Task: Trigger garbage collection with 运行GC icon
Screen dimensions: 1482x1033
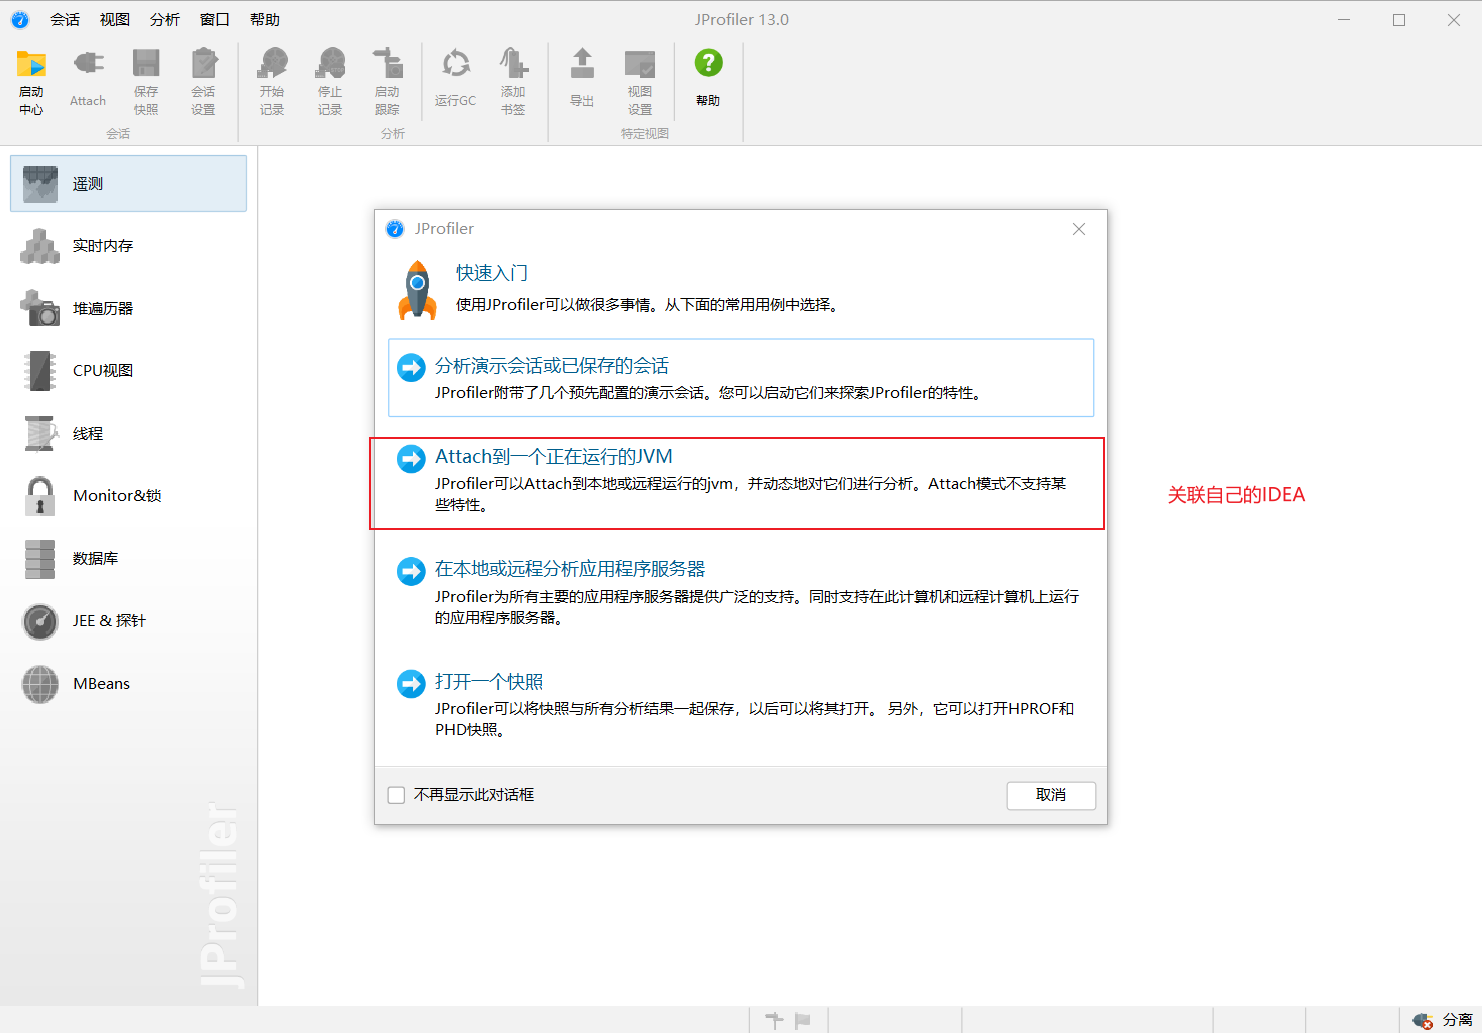Action: point(456,64)
